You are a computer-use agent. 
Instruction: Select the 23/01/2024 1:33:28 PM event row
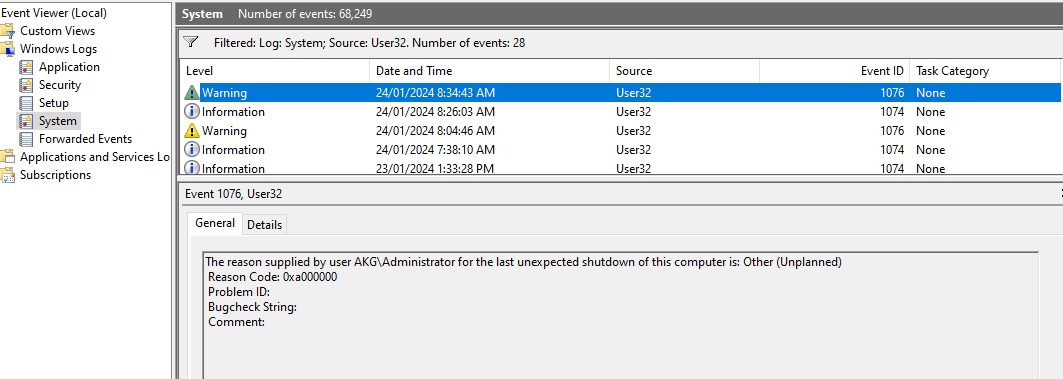click(620, 168)
